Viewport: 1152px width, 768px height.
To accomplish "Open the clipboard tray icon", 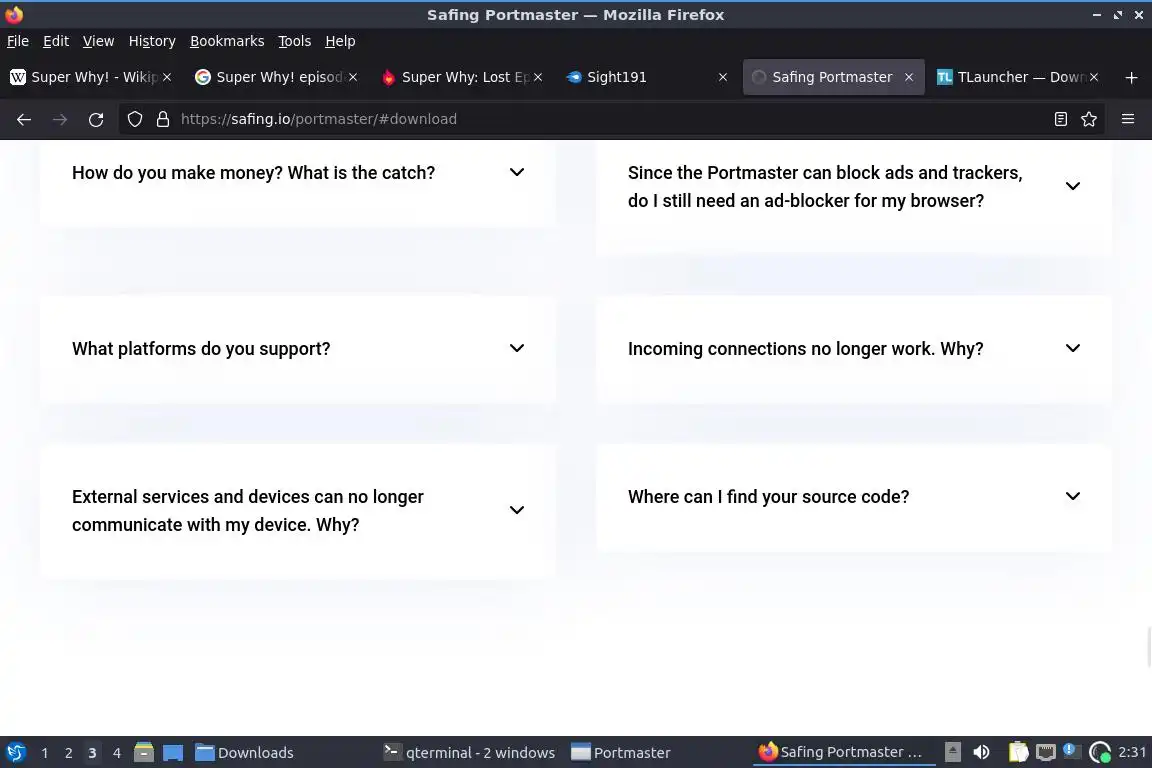I will (x=1018, y=752).
